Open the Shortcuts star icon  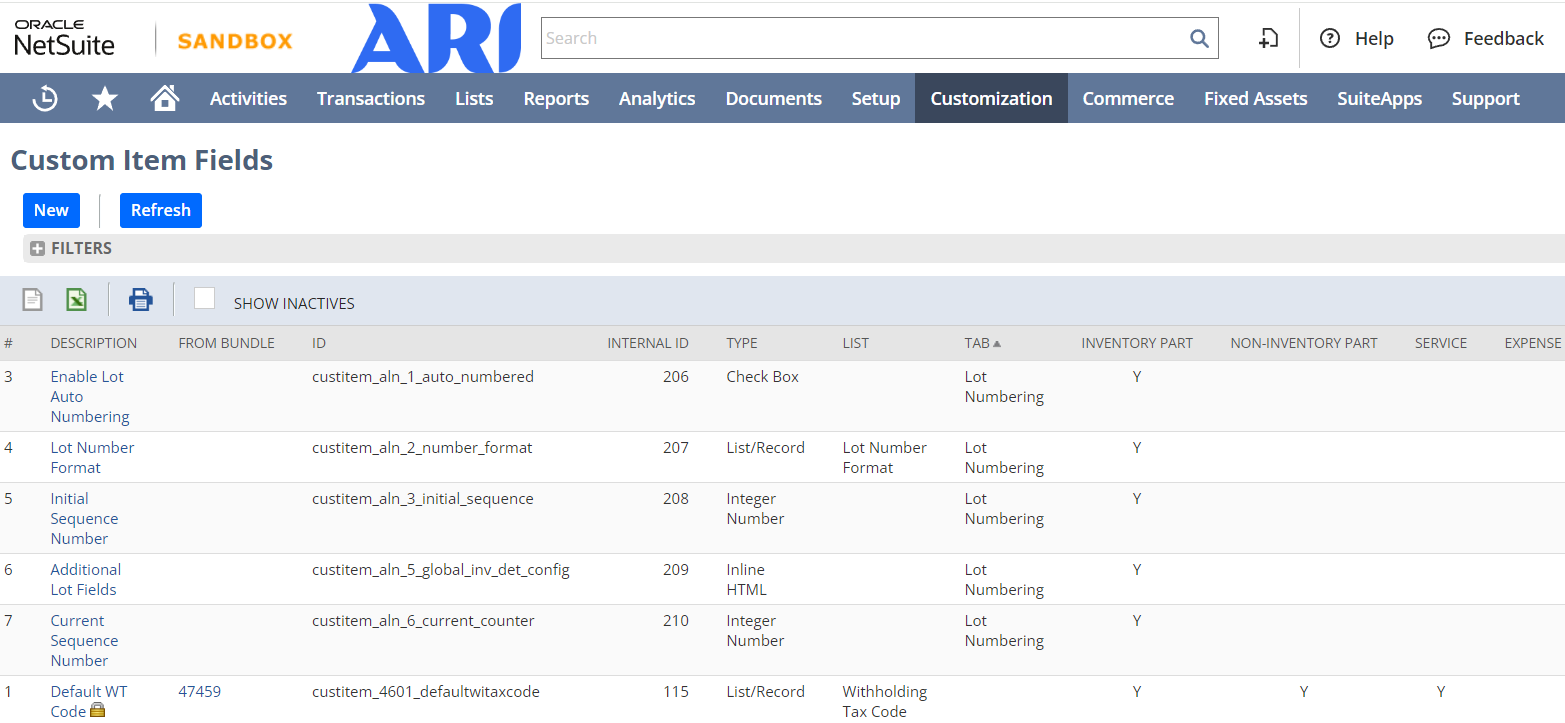pos(105,98)
